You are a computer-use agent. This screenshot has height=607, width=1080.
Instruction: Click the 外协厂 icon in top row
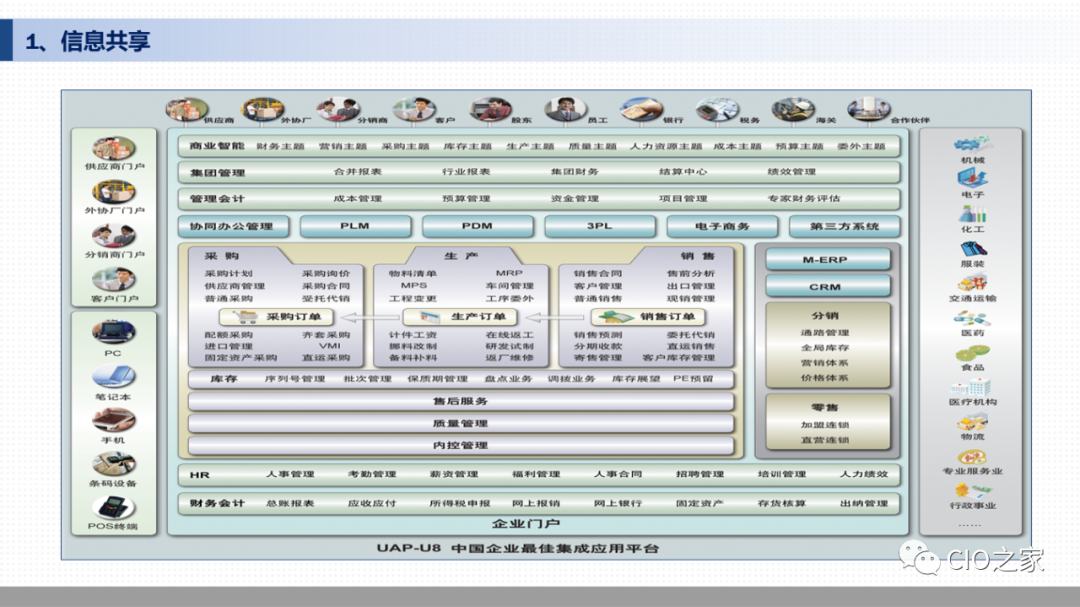click(x=262, y=110)
